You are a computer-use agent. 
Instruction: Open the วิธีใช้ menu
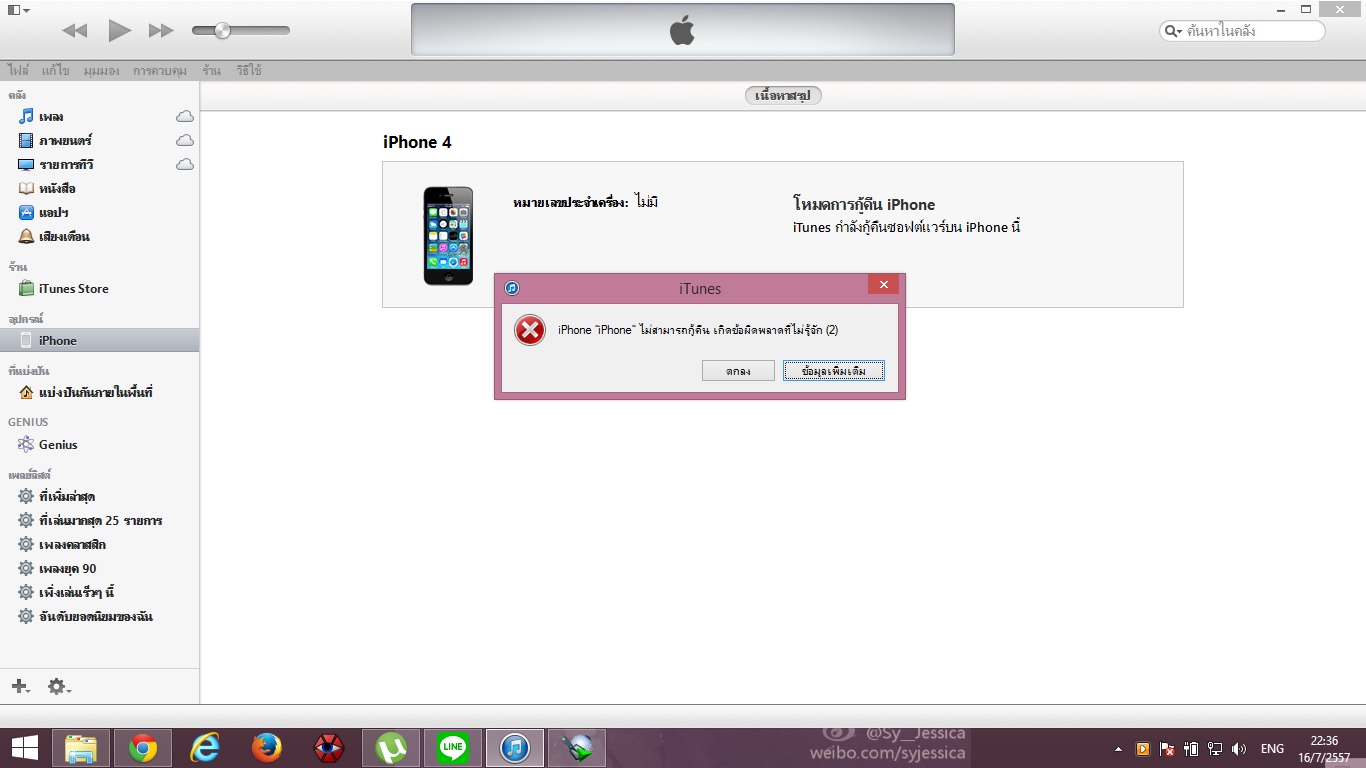[249, 71]
